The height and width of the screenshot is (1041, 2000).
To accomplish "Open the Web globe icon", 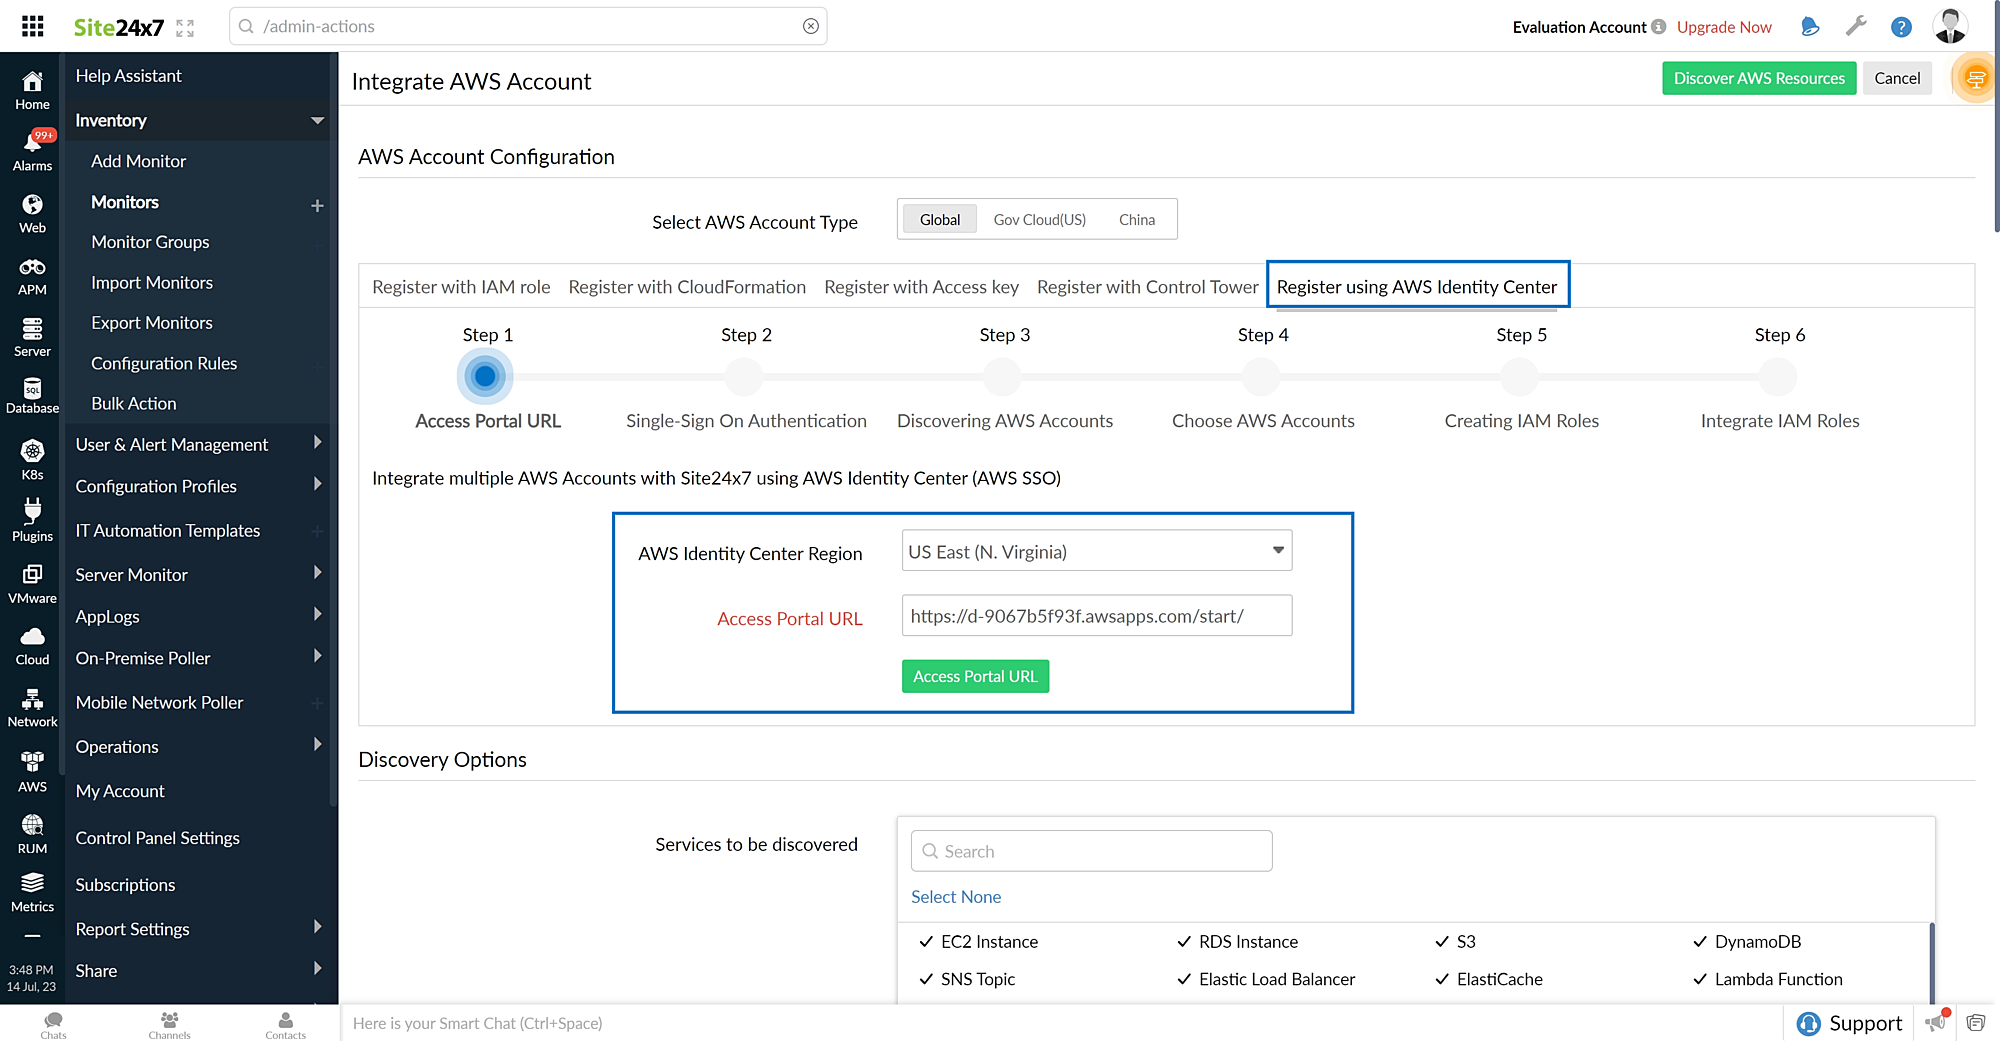I will (32, 205).
